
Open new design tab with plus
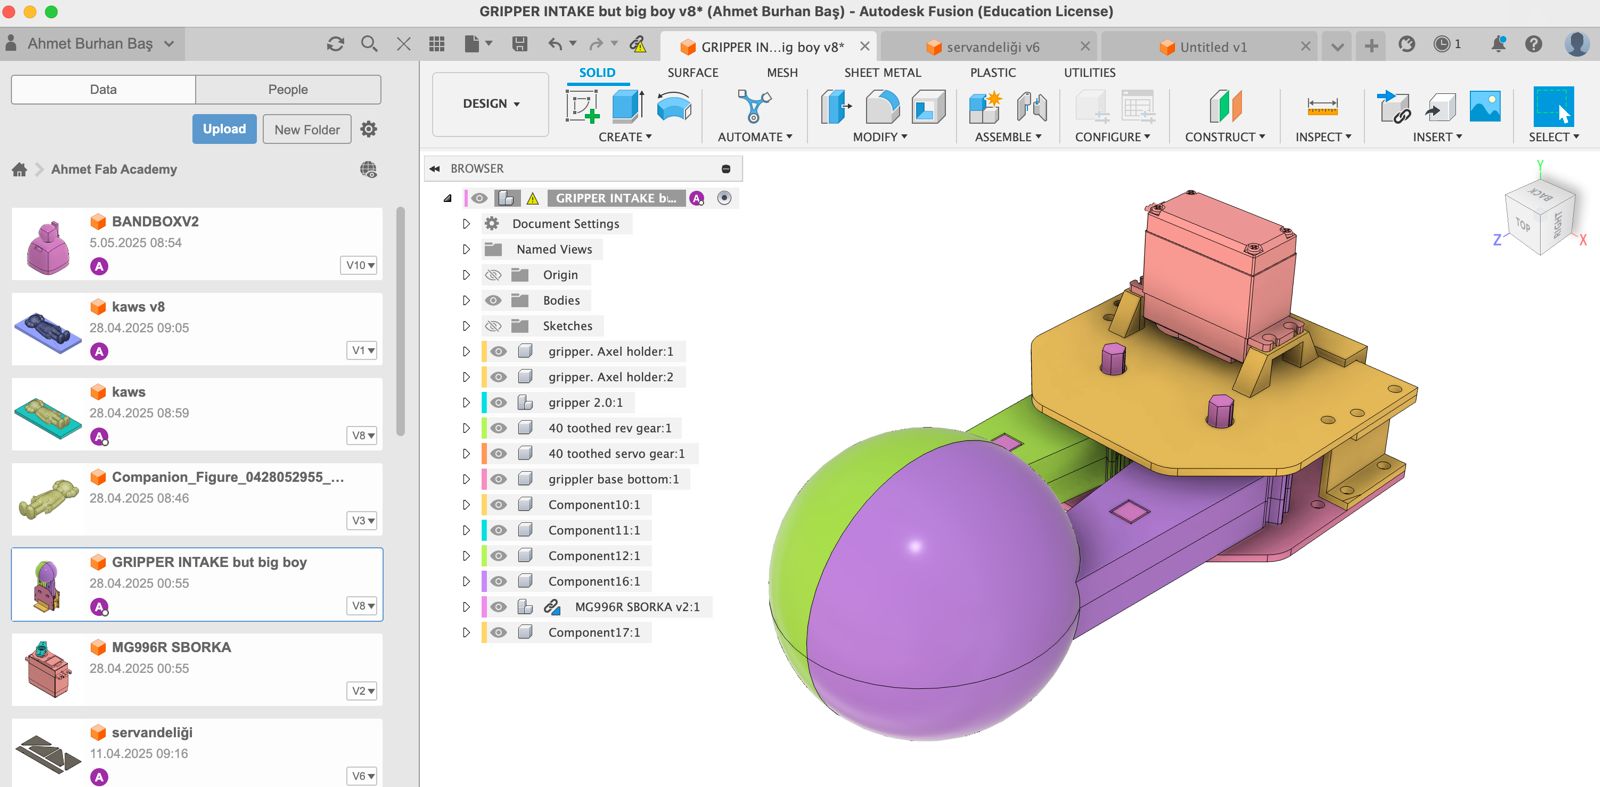pyautogui.click(x=1371, y=45)
